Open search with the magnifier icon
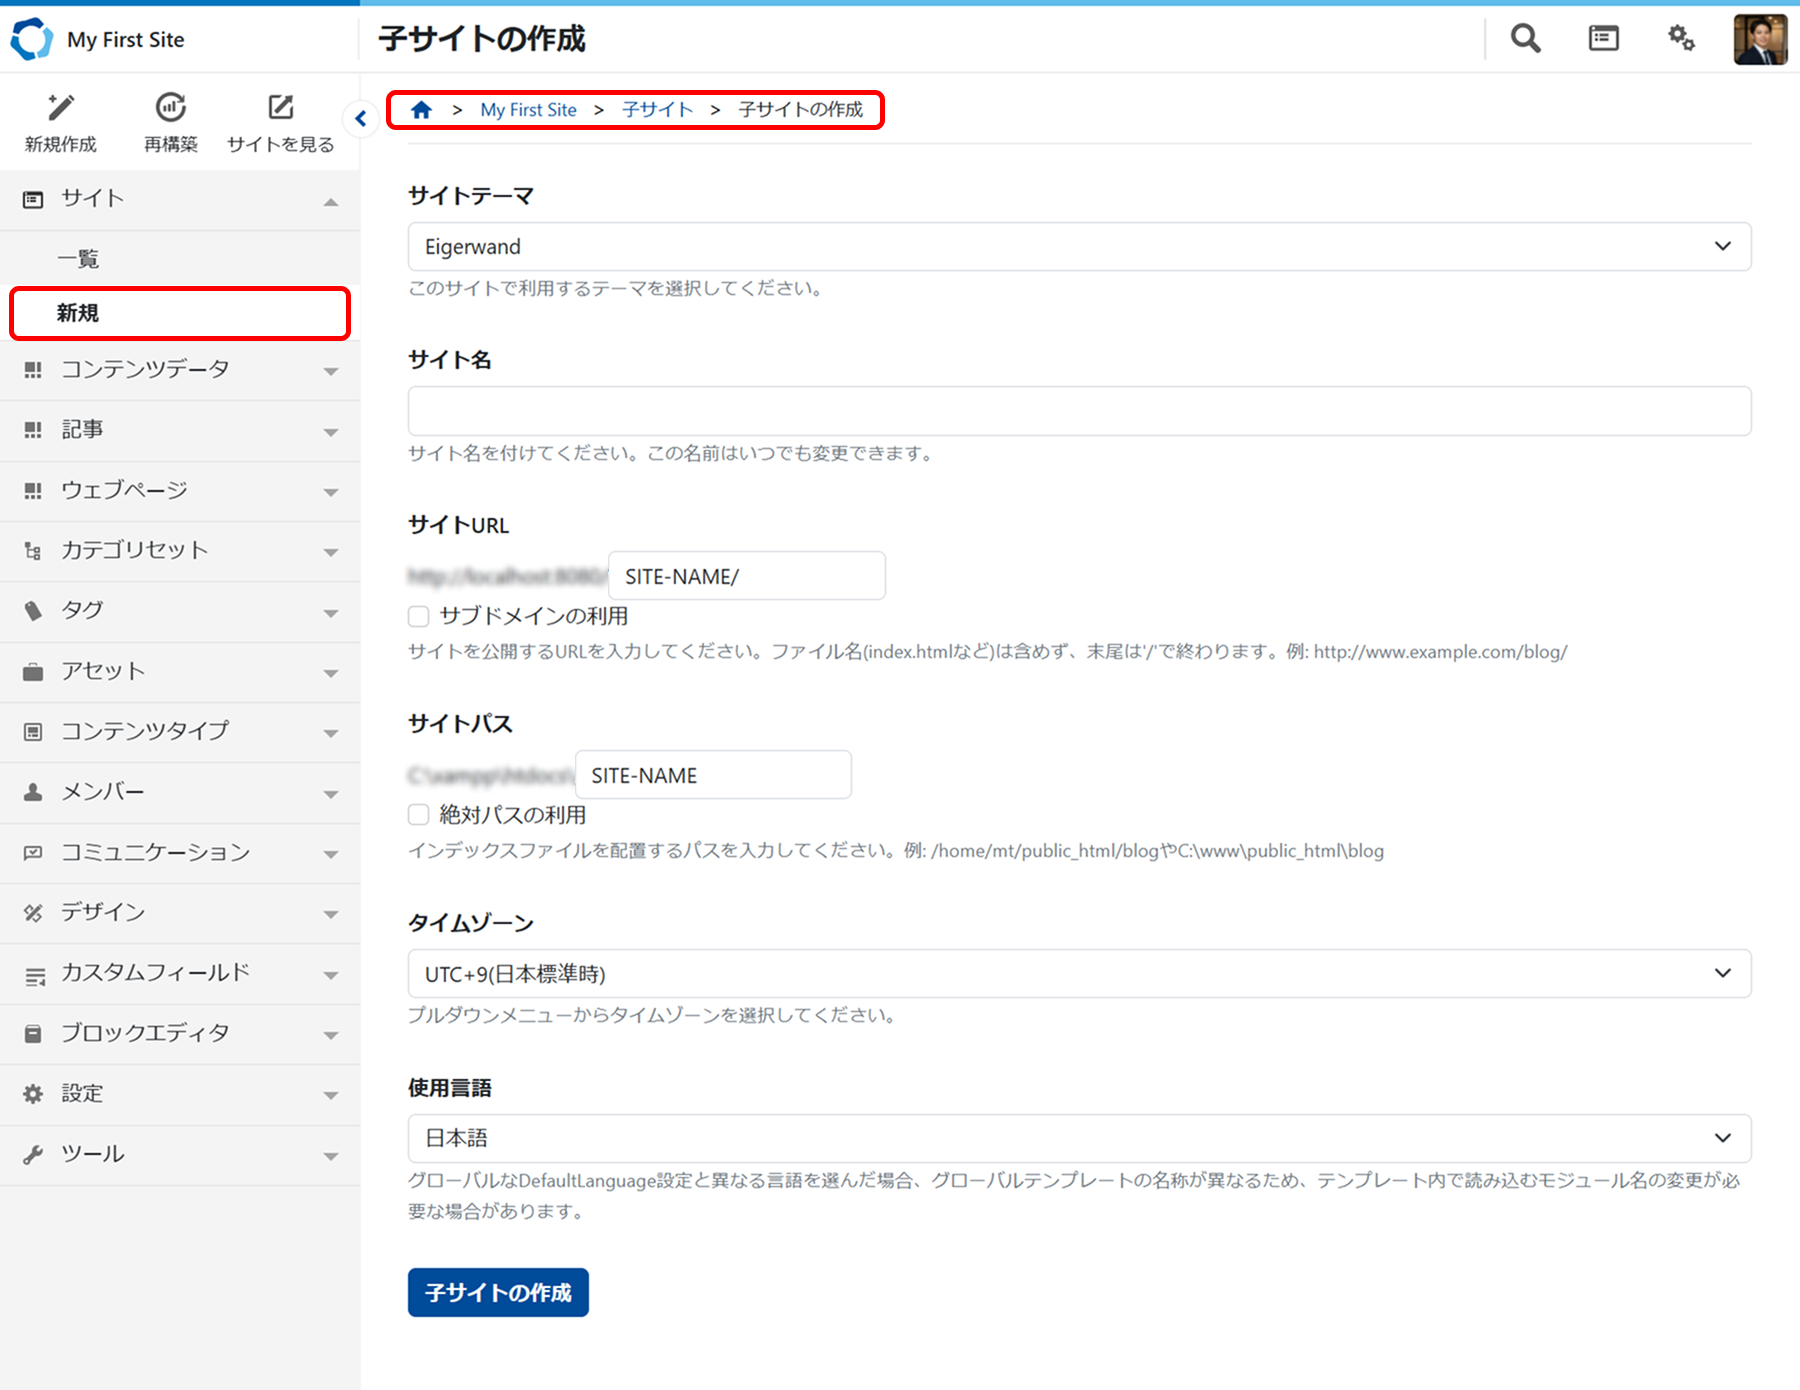This screenshot has width=1800, height=1390. [1524, 38]
